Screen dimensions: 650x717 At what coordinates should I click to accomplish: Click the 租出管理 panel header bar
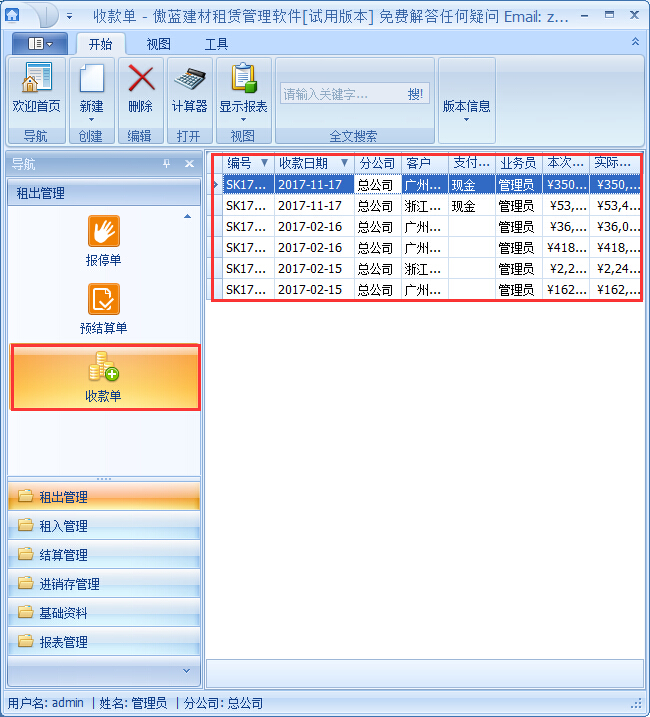point(104,193)
